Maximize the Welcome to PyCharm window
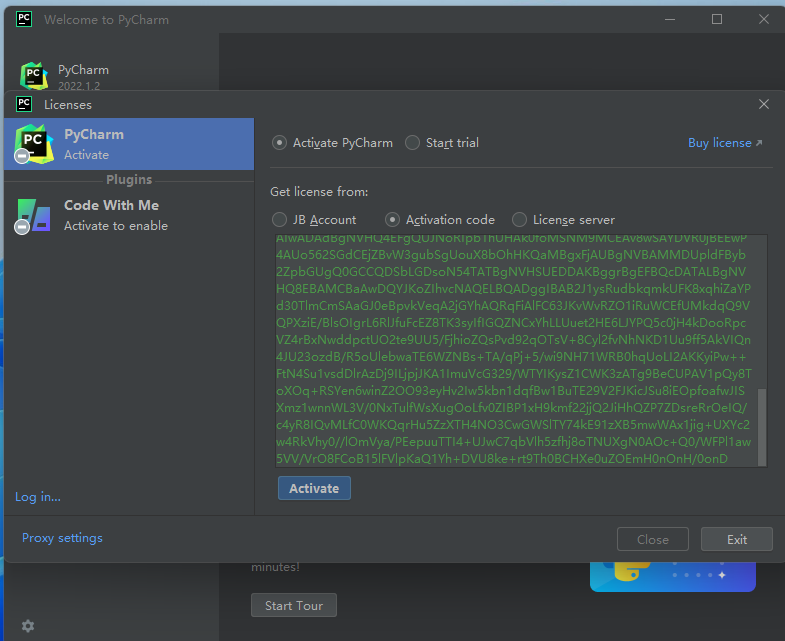Image resolution: width=785 pixels, height=641 pixels. point(717,19)
